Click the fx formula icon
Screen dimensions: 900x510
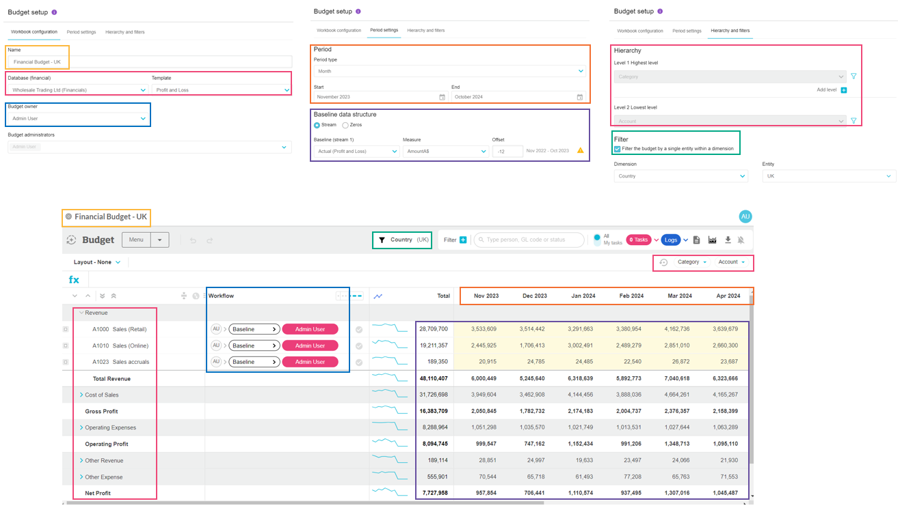tap(74, 280)
